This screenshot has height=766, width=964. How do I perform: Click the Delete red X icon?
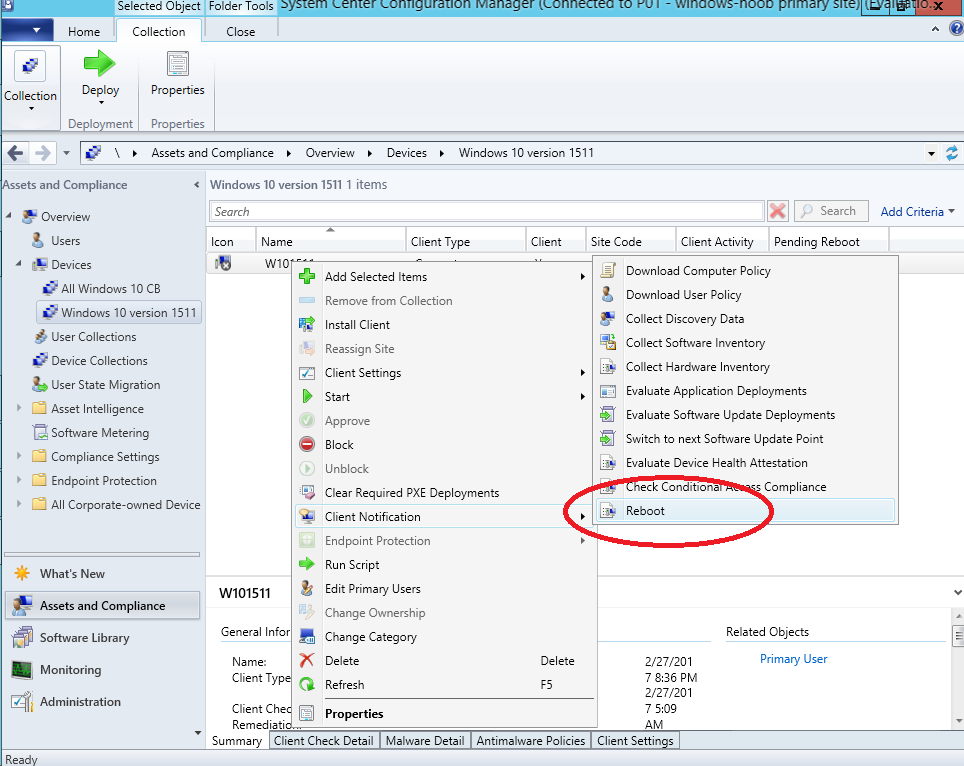(x=307, y=660)
